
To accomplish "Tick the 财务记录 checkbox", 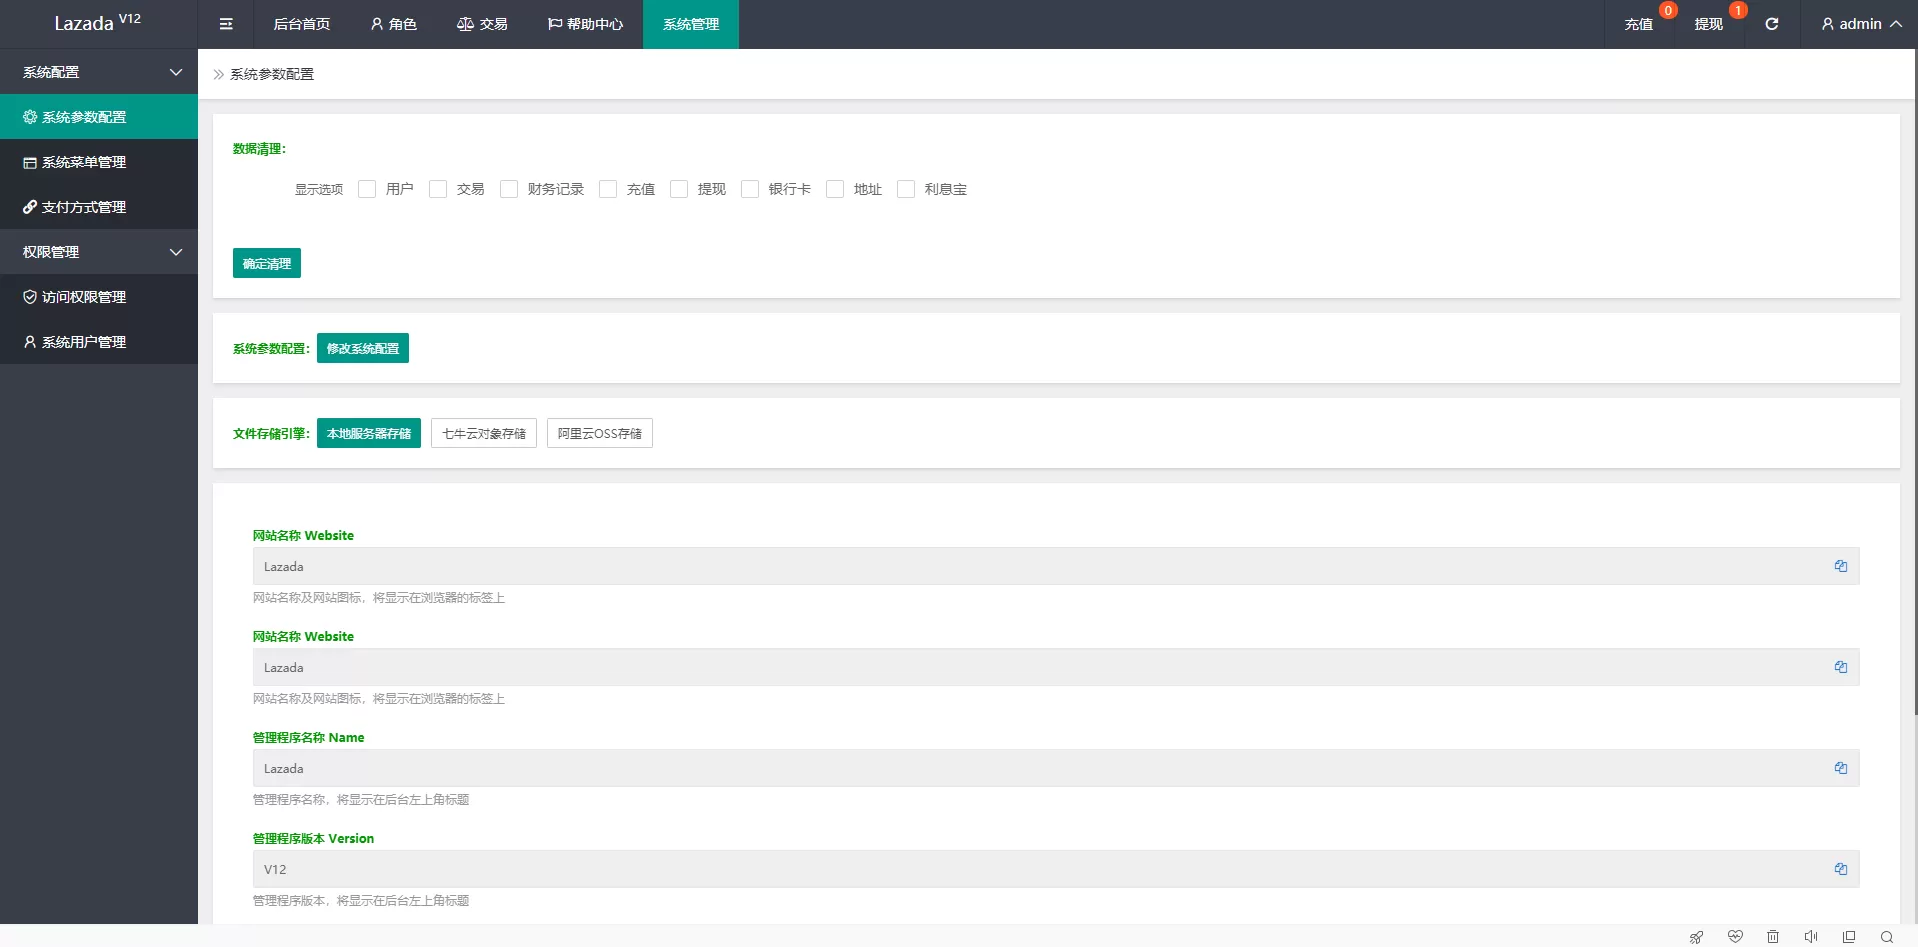I will (509, 189).
